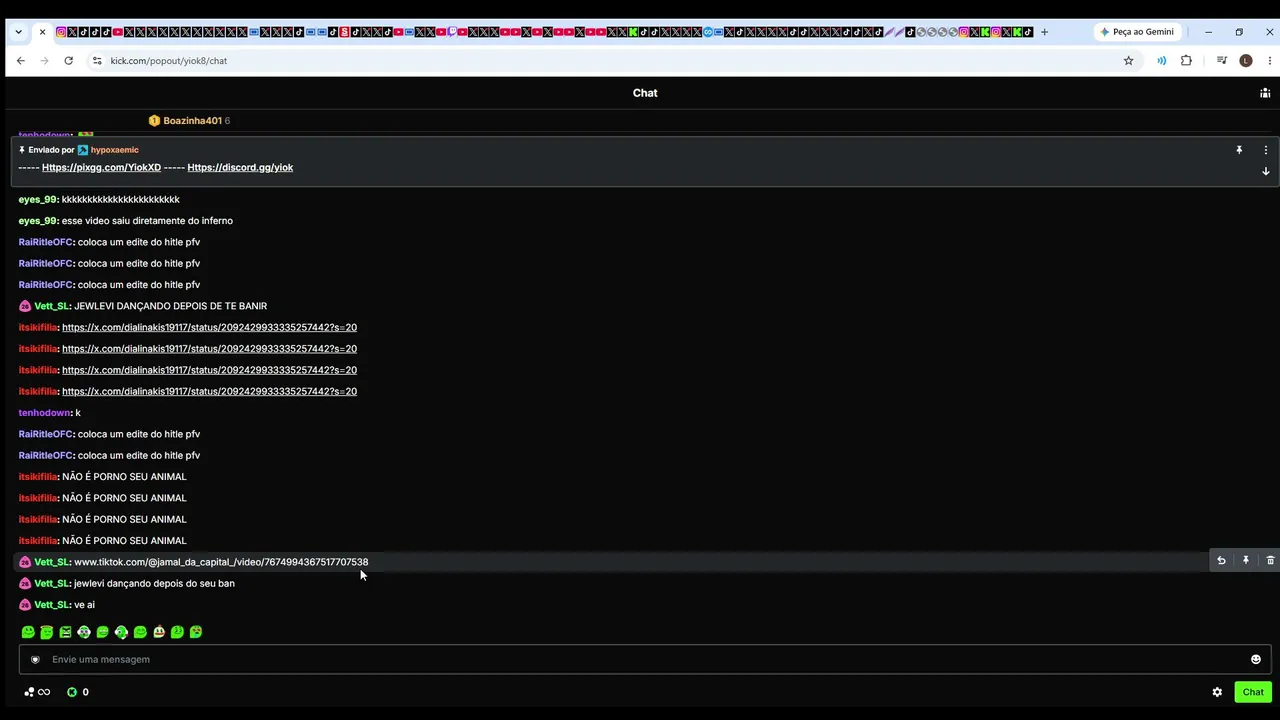Image resolution: width=1280 pixels, height=720 pixels.
Task: Insert the first green quick emote
Action: click(x=28, y=632)
